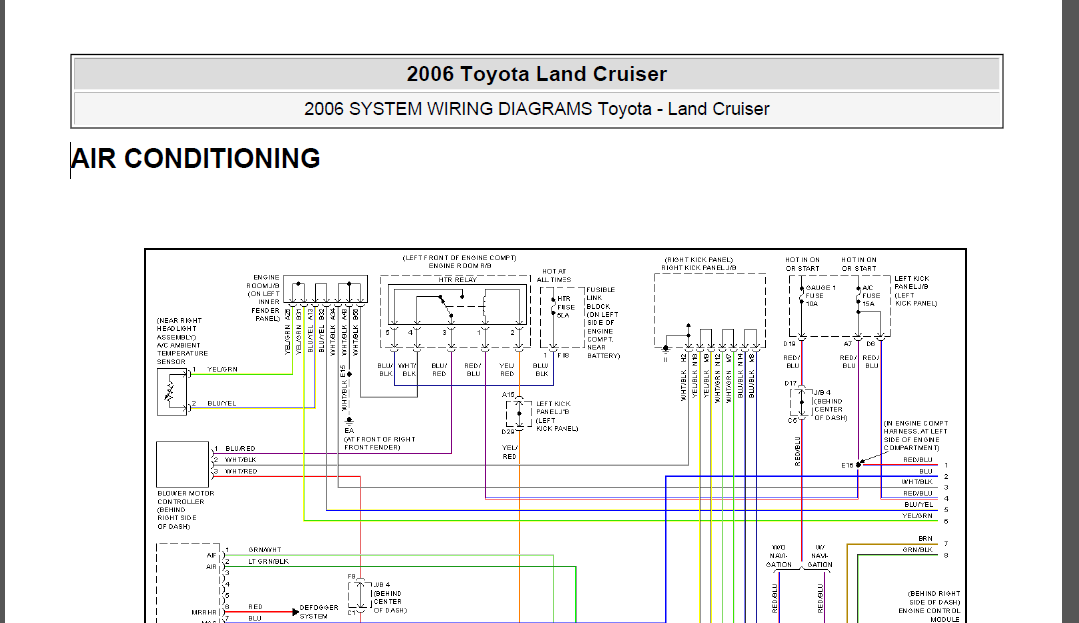Click the "EA" ground point label
This screenshot has height=623, width=1079.
coord(349,431)
